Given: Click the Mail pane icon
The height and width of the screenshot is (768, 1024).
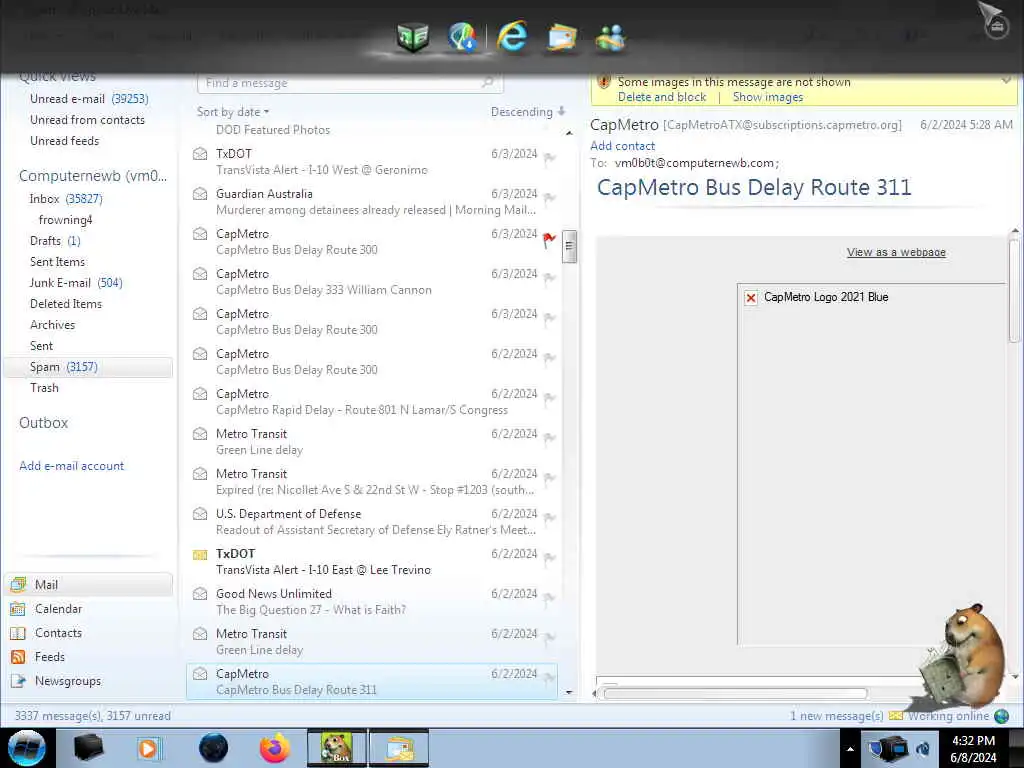Looking at the screenshot, I should [x=18, y=584].
